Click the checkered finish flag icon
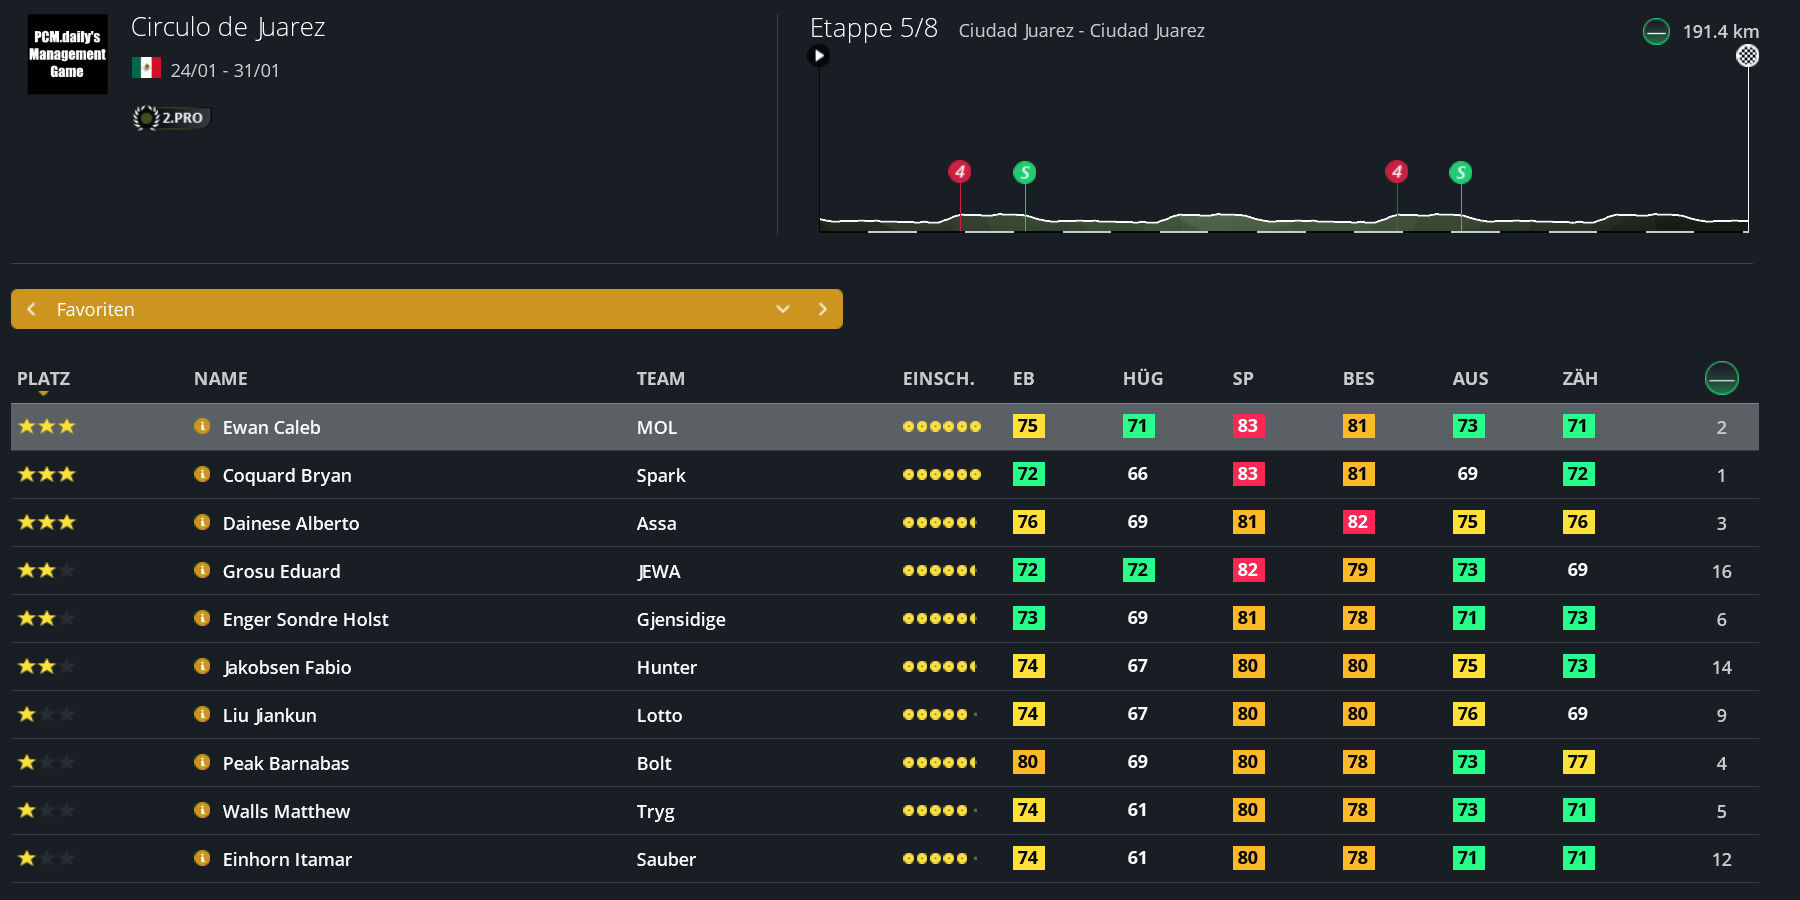 (1747, 56)
